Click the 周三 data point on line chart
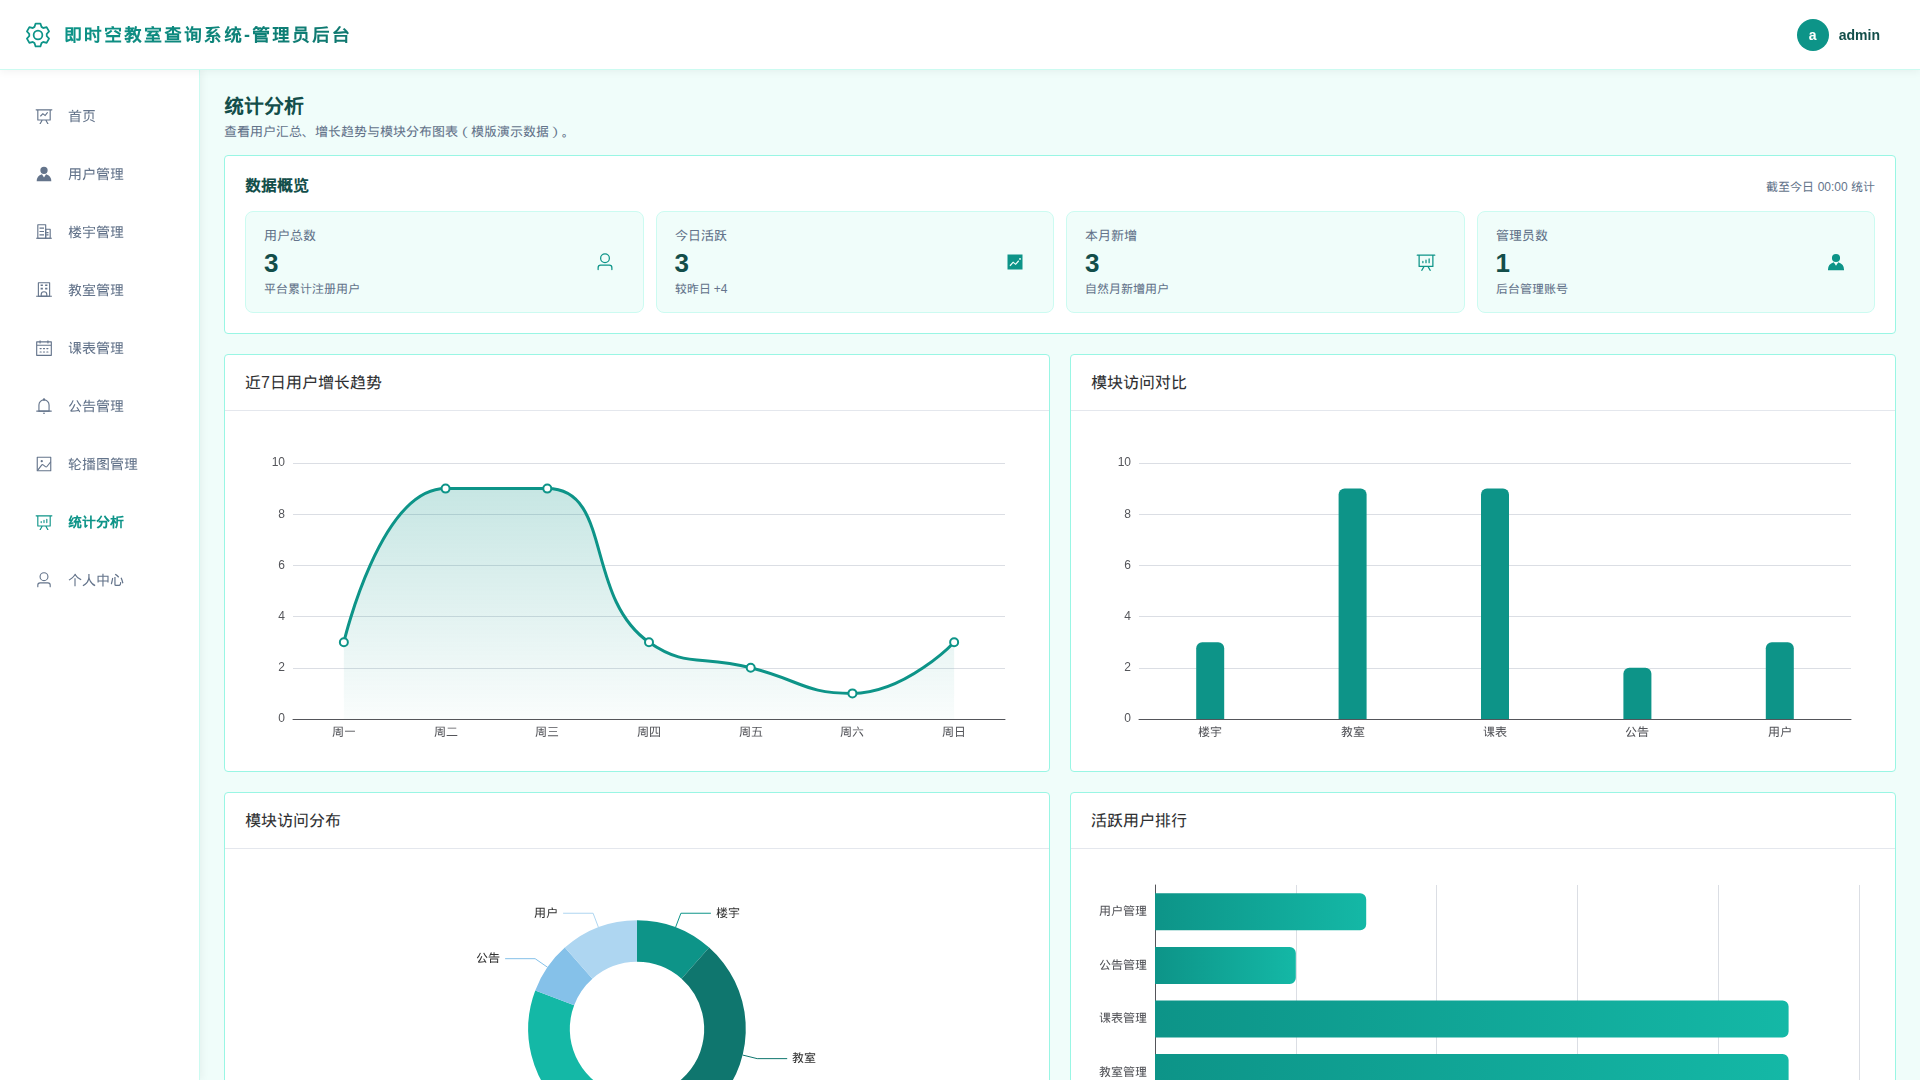Screen dimensions: 1920x1080 pyautogui.click(x=547, y=489)
